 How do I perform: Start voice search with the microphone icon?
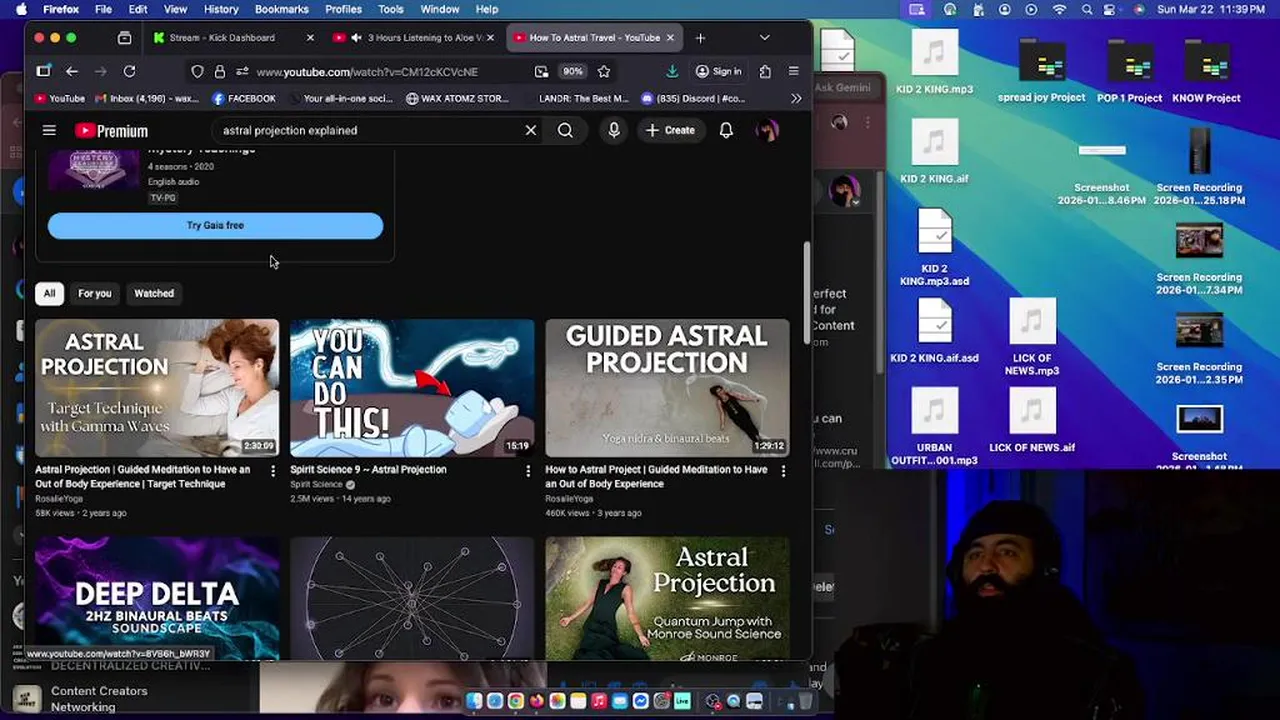[x=614, y=130]
